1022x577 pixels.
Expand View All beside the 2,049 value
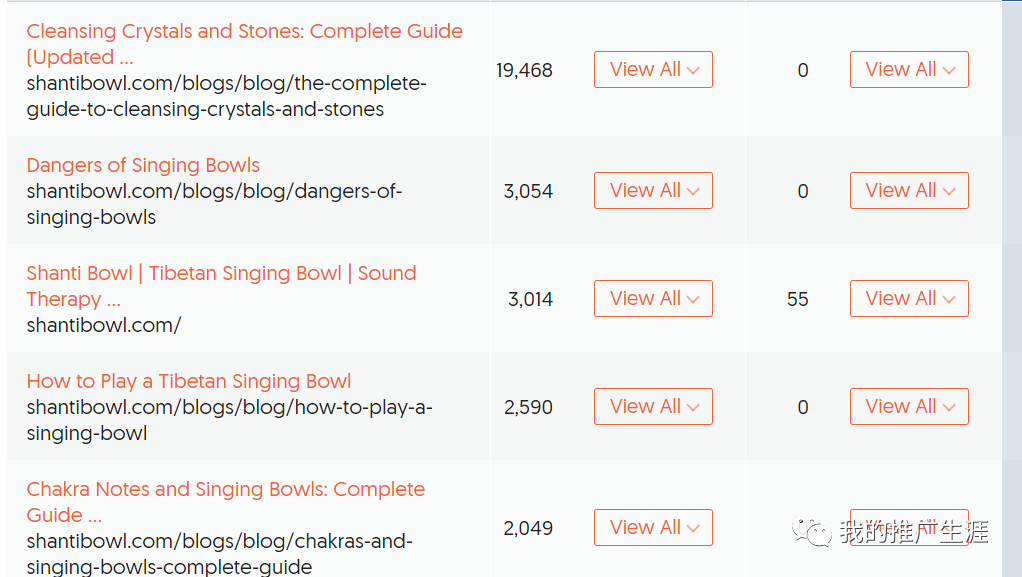point(653,528)
